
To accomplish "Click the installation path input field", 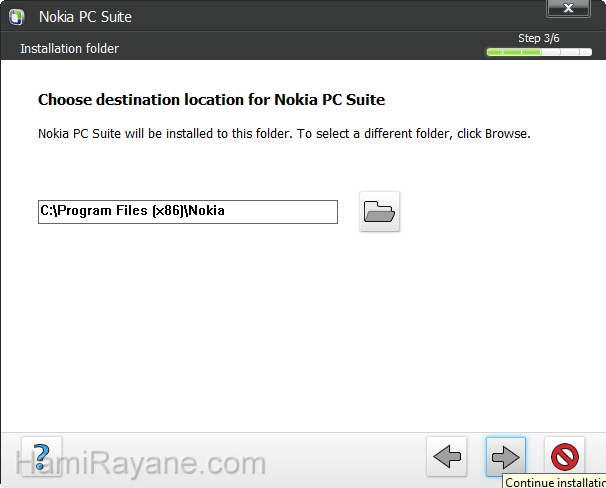I will point(188,212).
